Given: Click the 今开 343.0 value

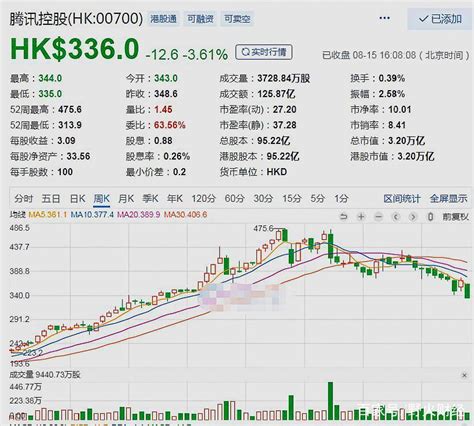Looking at the screenshot, I should click(166, 79).
